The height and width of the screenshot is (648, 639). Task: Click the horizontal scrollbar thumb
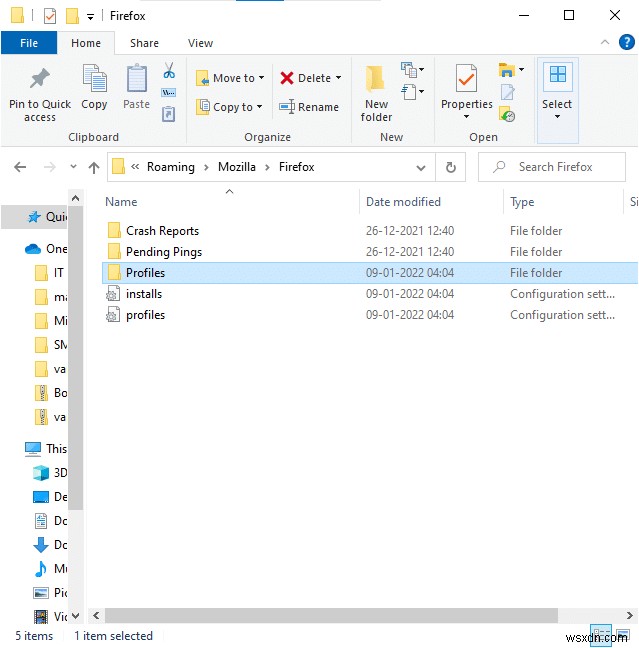point(331,615)
